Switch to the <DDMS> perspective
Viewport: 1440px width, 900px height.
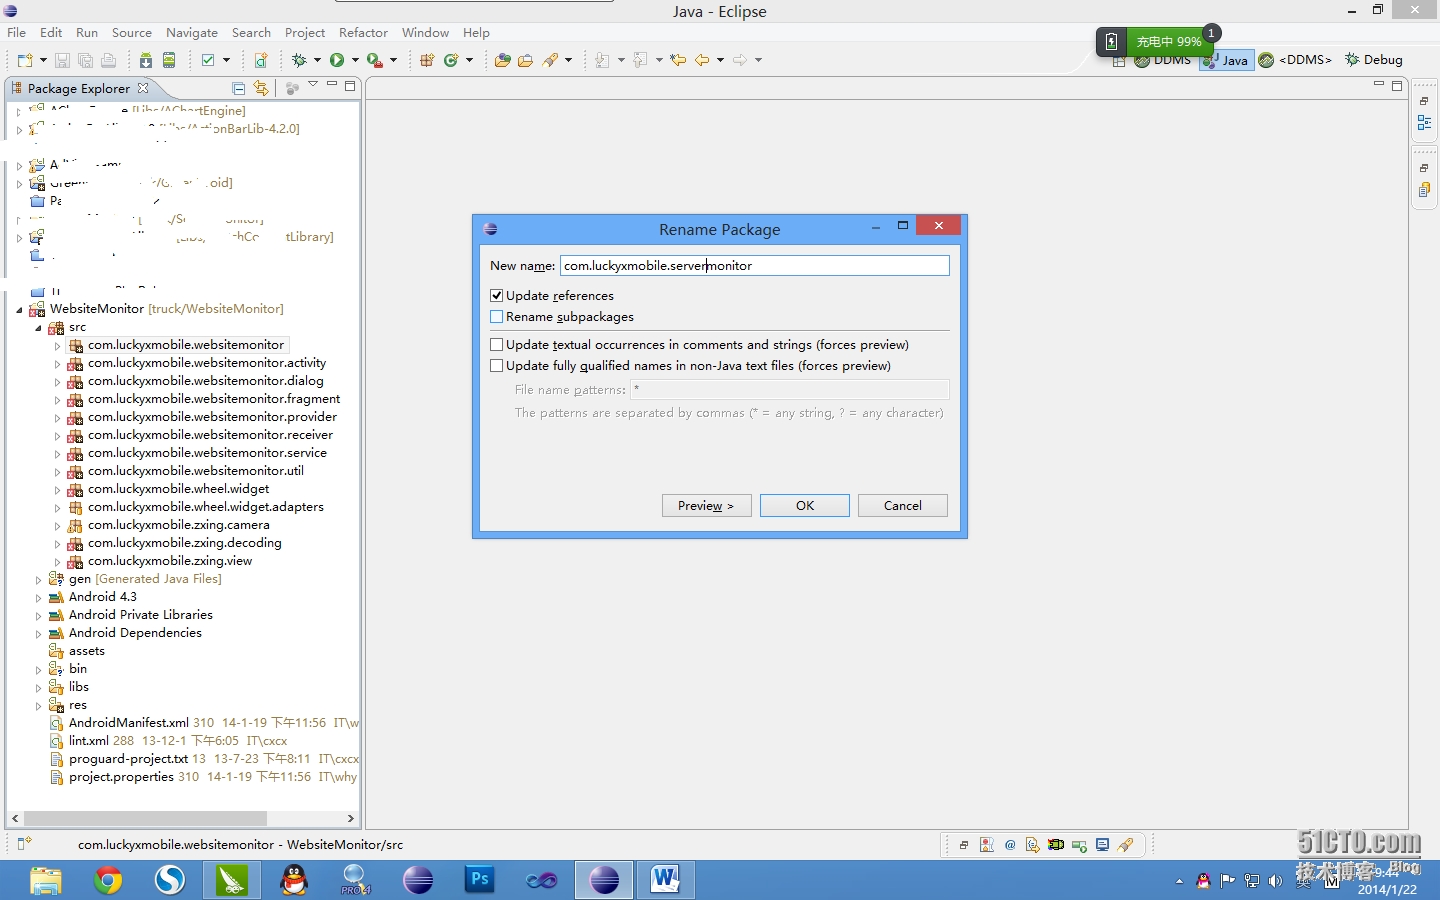click(x=1296, y=60)
